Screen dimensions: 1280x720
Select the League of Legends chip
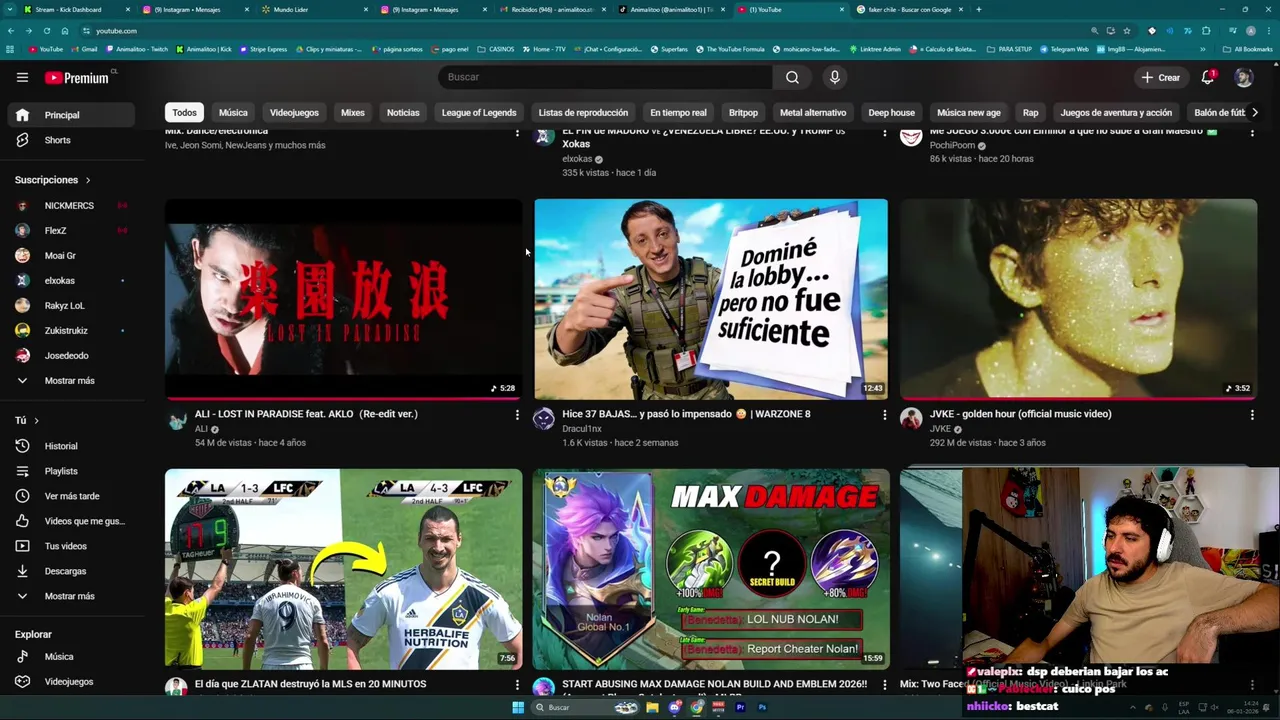click(479, 113)
